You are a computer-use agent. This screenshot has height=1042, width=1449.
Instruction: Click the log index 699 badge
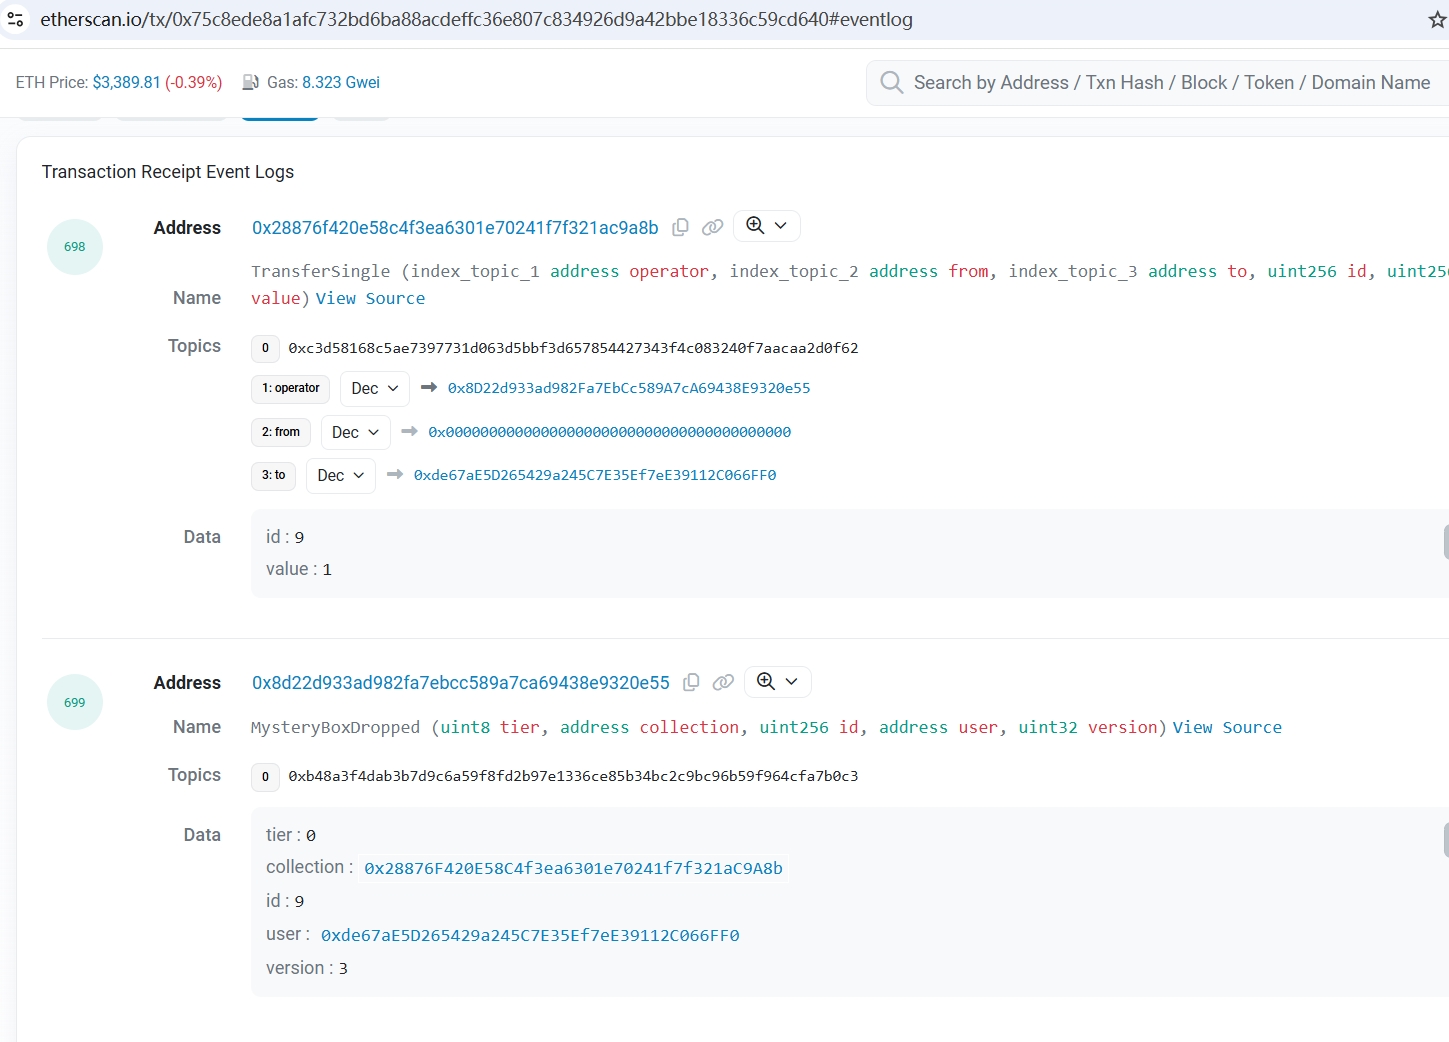tap(75, 702)
